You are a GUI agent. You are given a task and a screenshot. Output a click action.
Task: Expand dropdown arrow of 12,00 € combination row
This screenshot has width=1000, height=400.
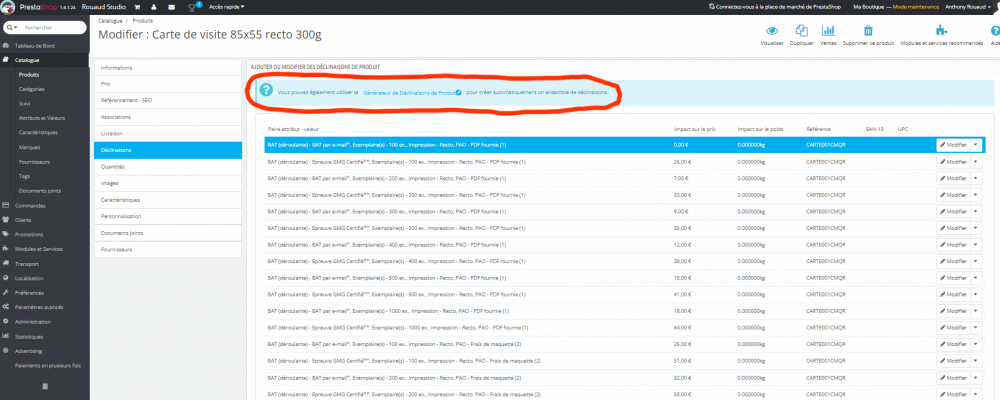[976, 244]
